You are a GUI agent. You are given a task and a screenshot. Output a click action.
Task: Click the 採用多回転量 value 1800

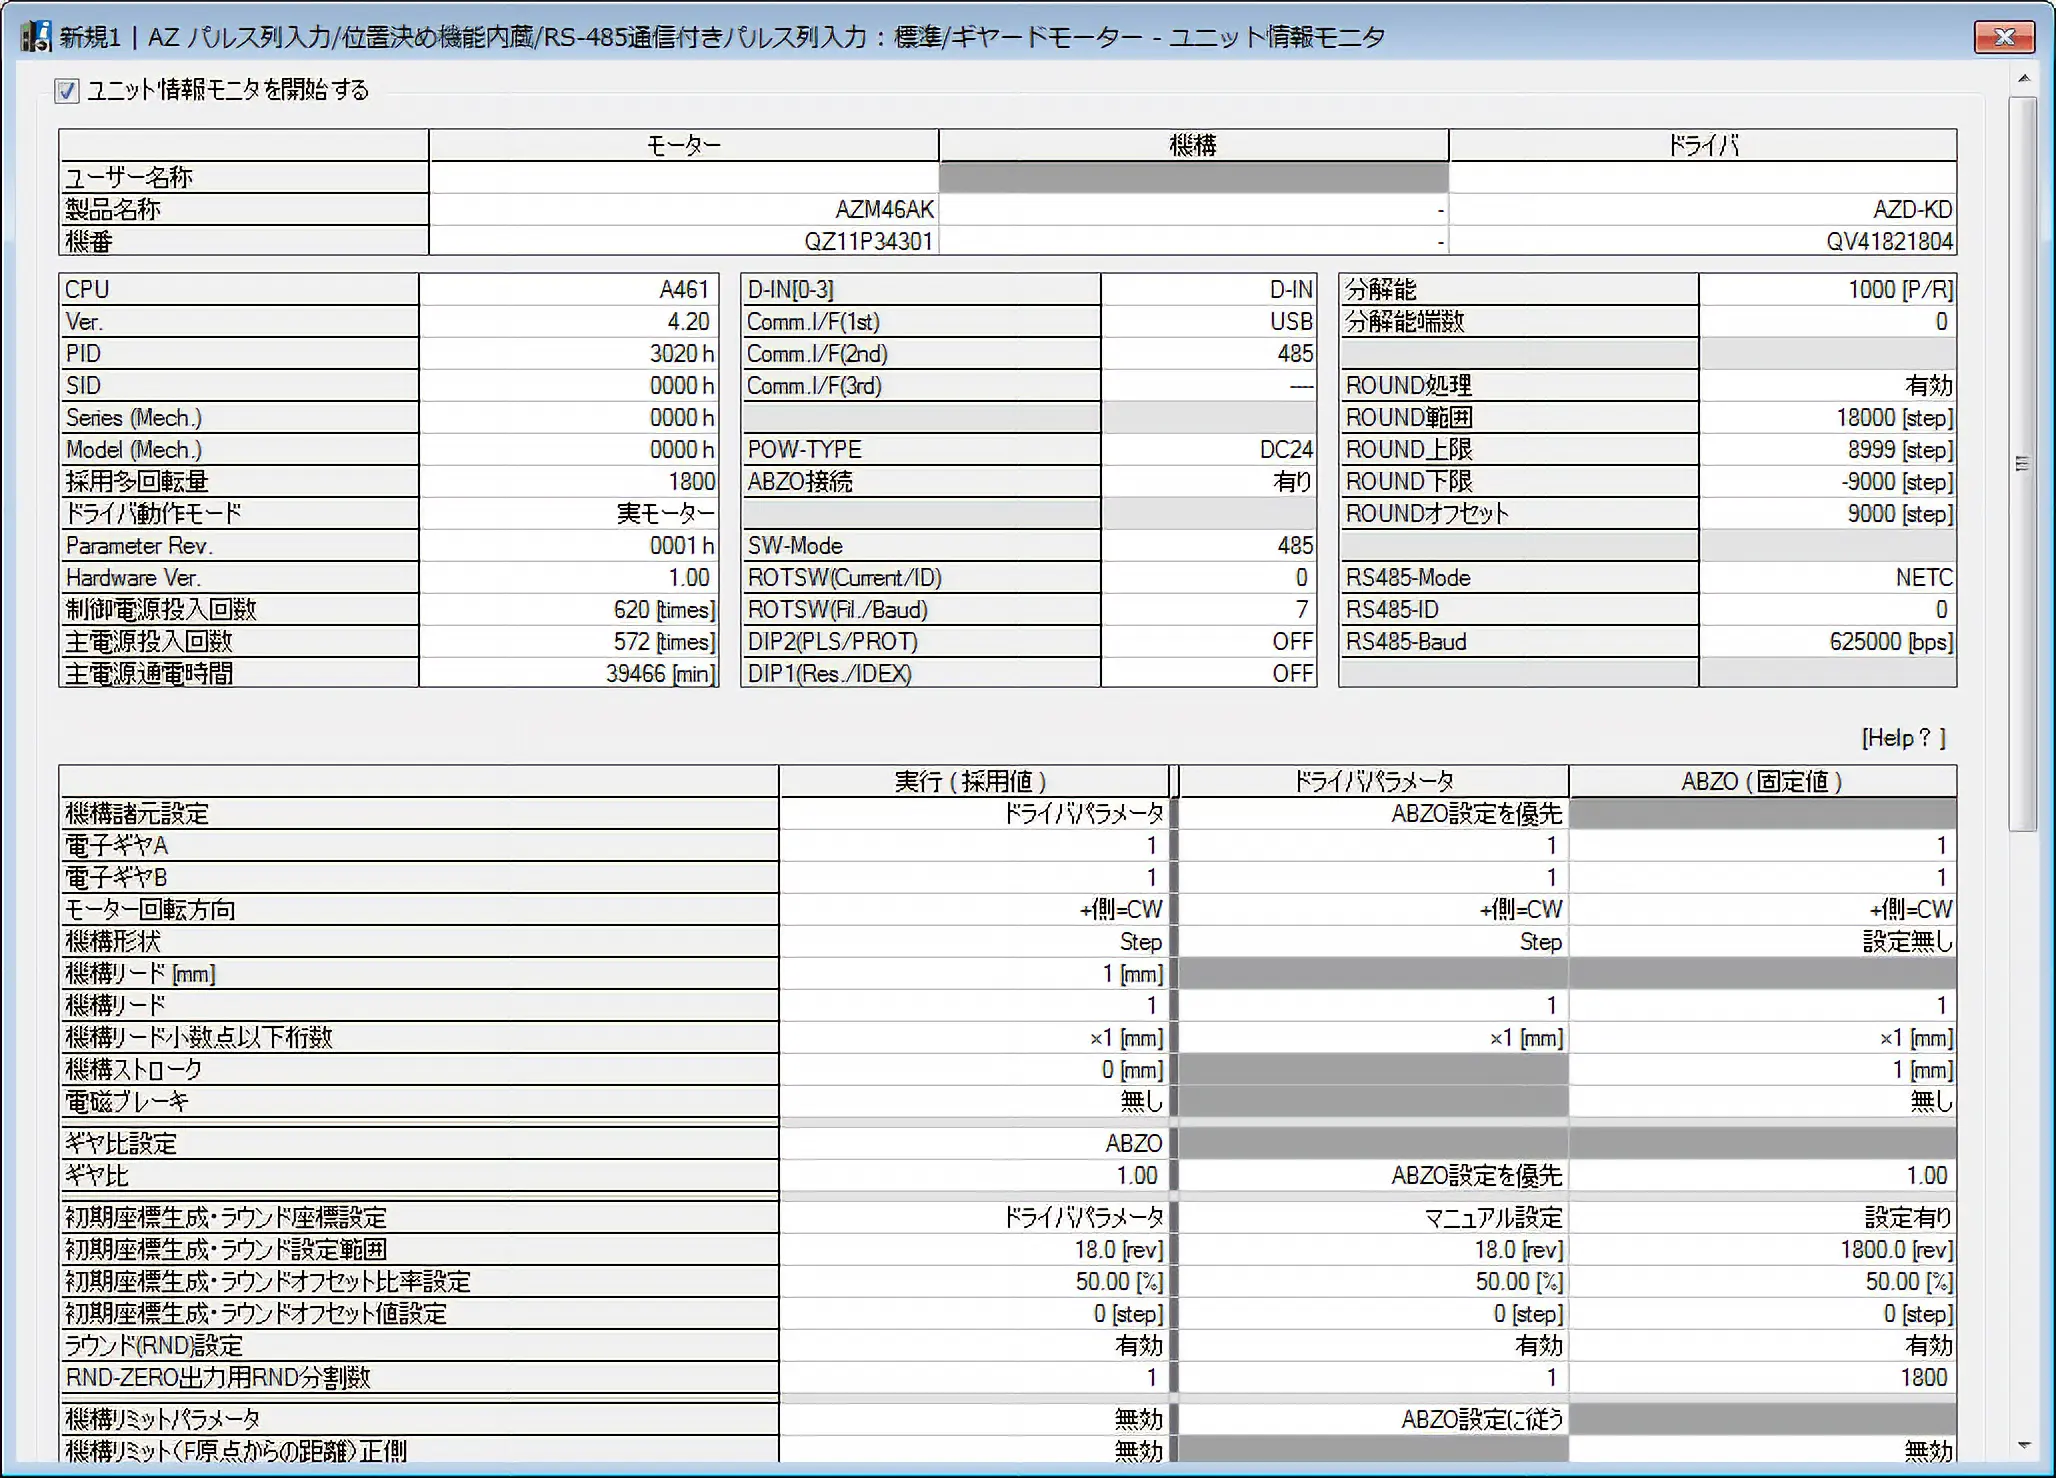[692, 481]
